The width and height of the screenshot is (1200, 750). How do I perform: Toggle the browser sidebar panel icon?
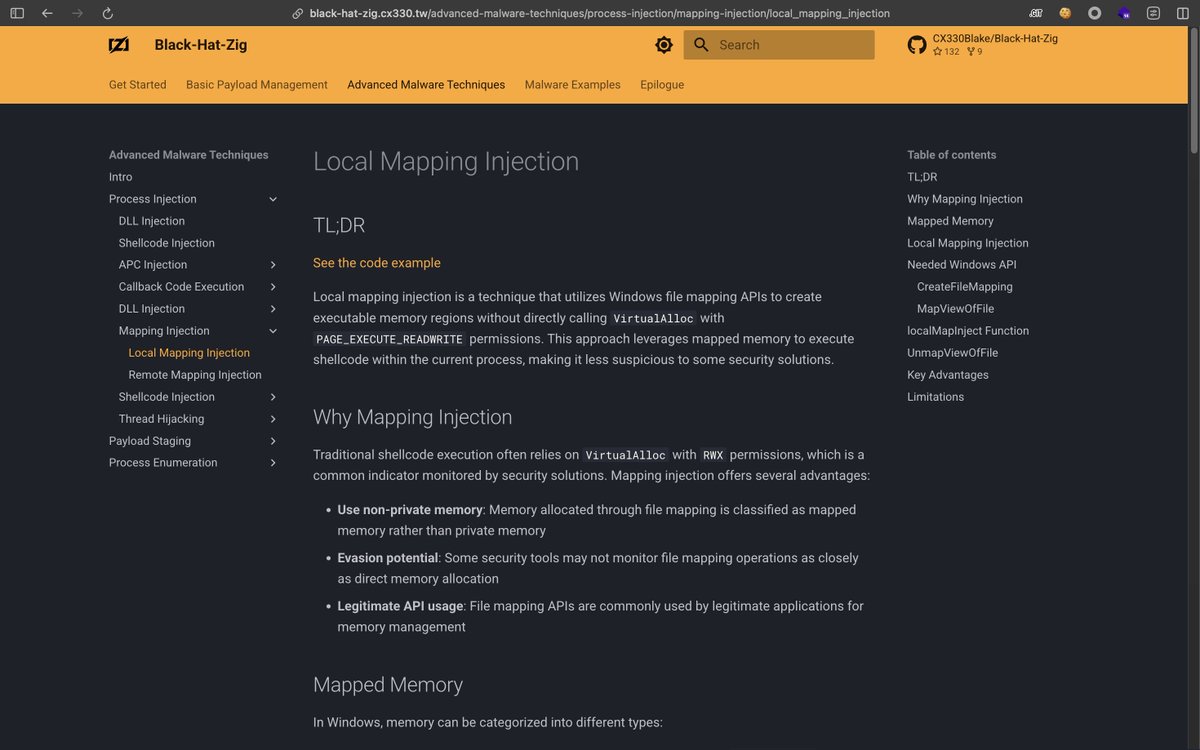[x=17, y=13]
